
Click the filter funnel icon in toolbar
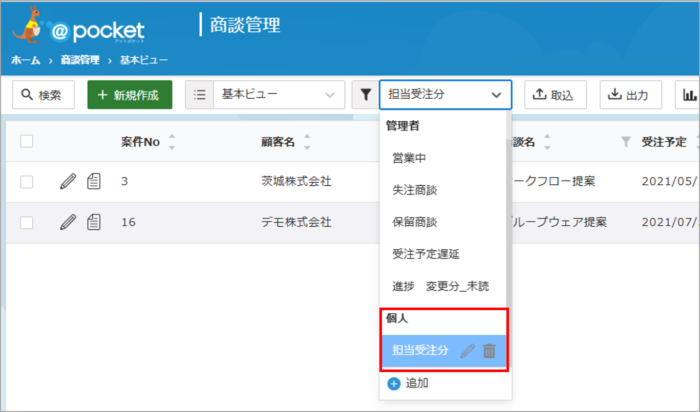point(366,95)
